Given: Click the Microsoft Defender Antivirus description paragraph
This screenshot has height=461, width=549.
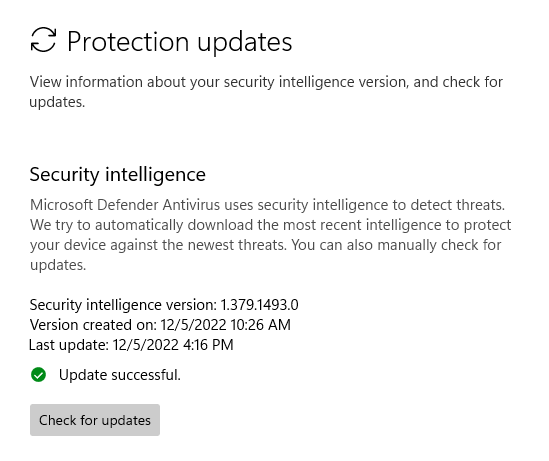Looking at the screenshot, I should (270, 235).
